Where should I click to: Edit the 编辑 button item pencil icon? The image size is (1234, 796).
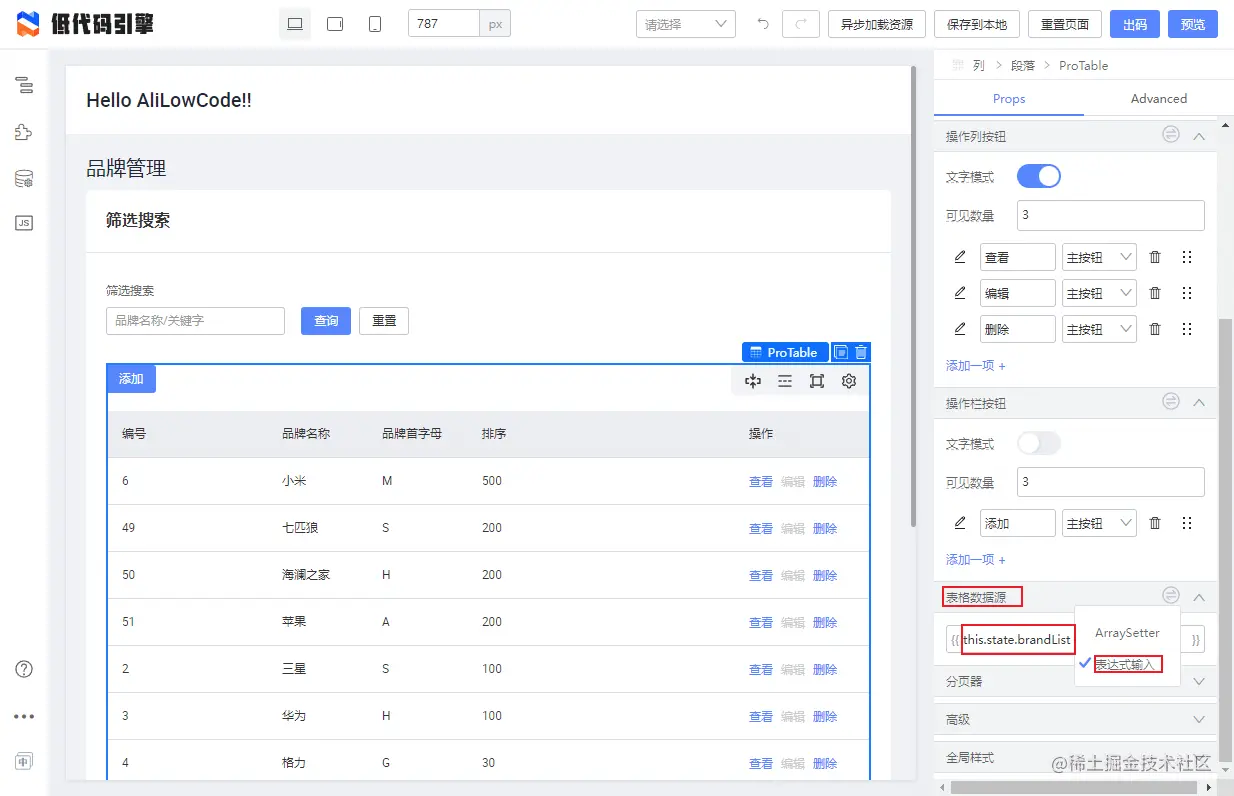(960, 293)
